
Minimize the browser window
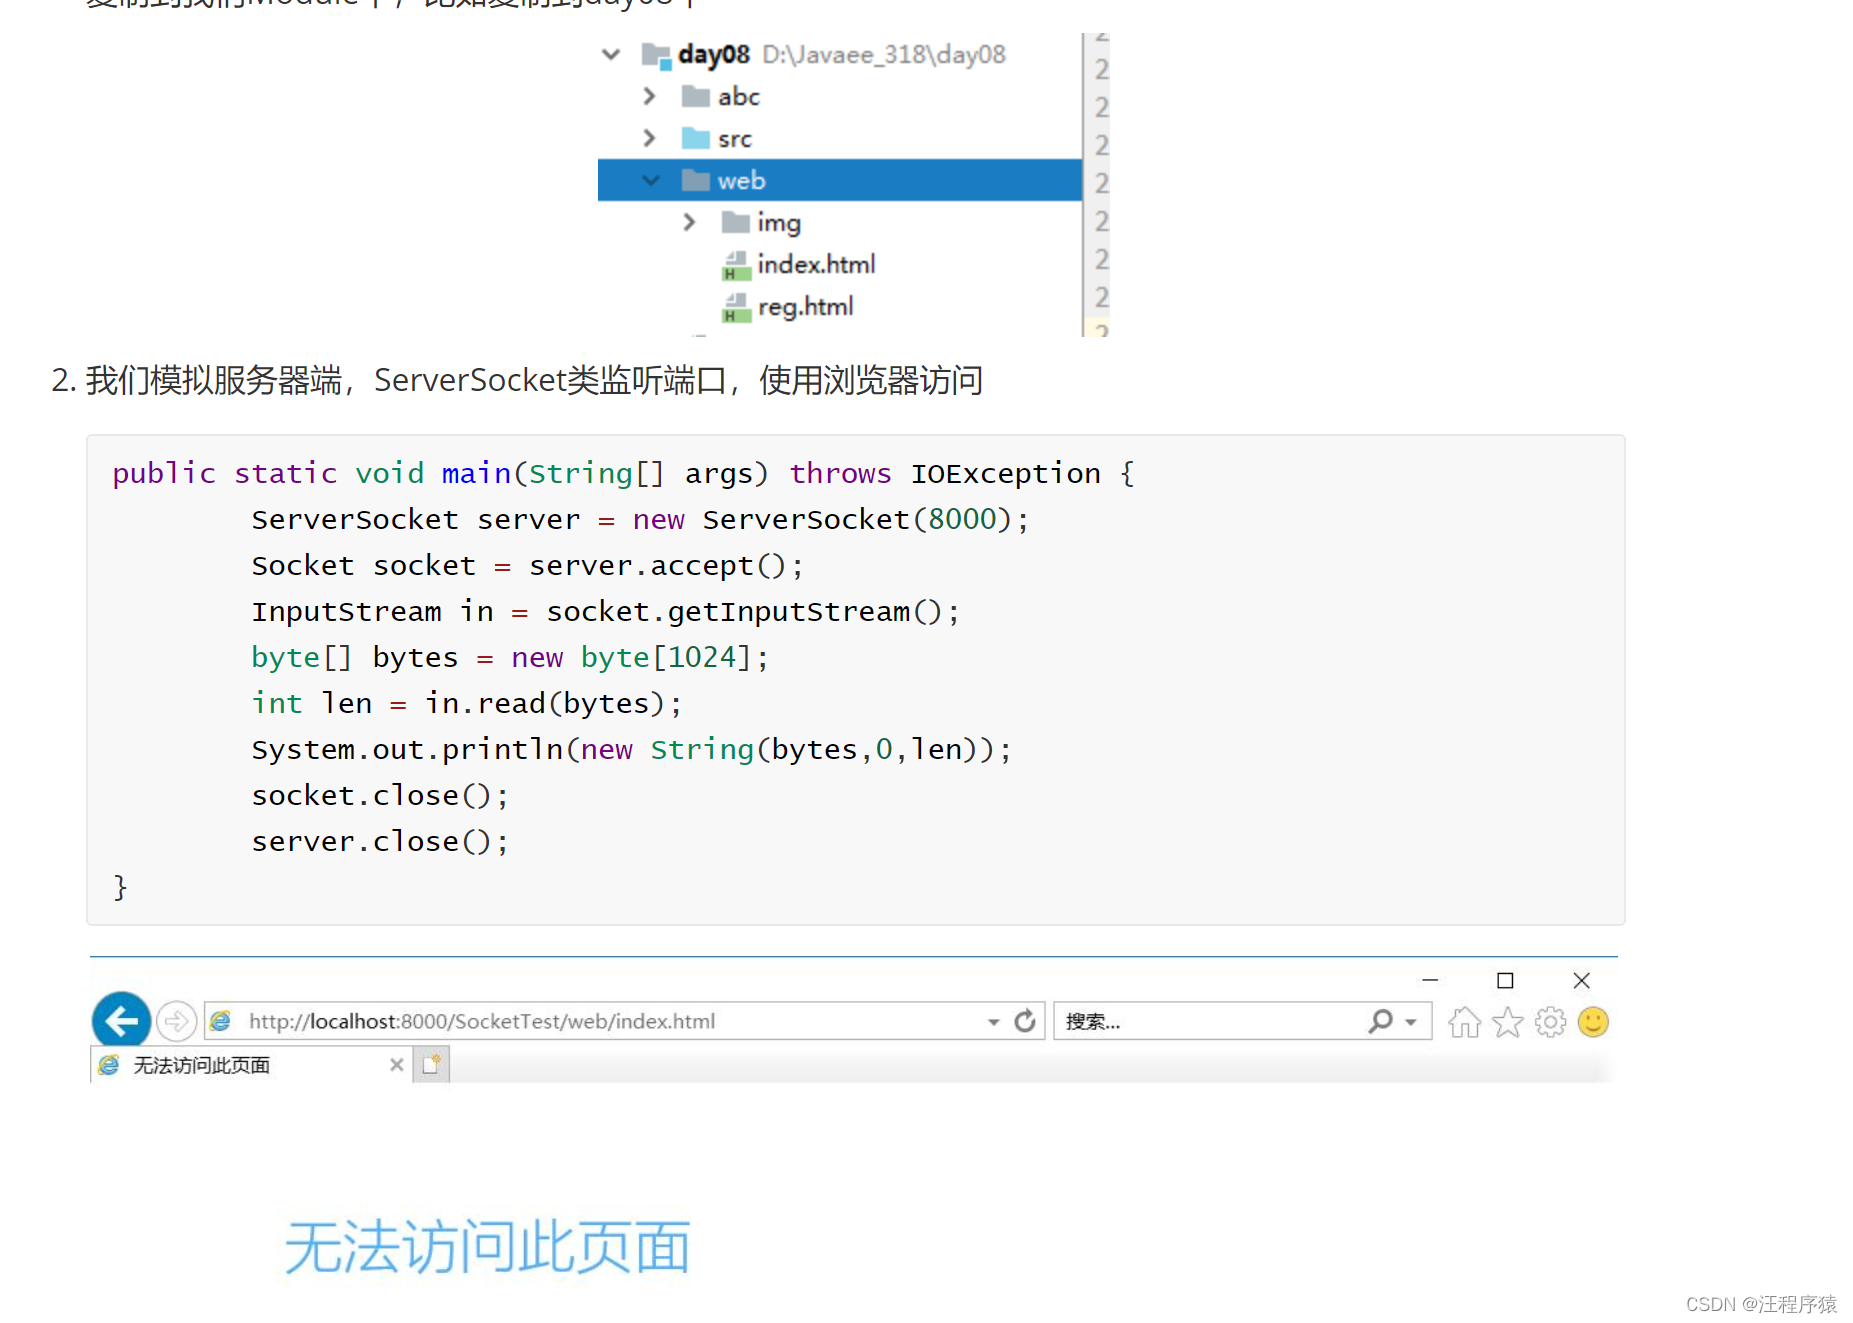1430,980
